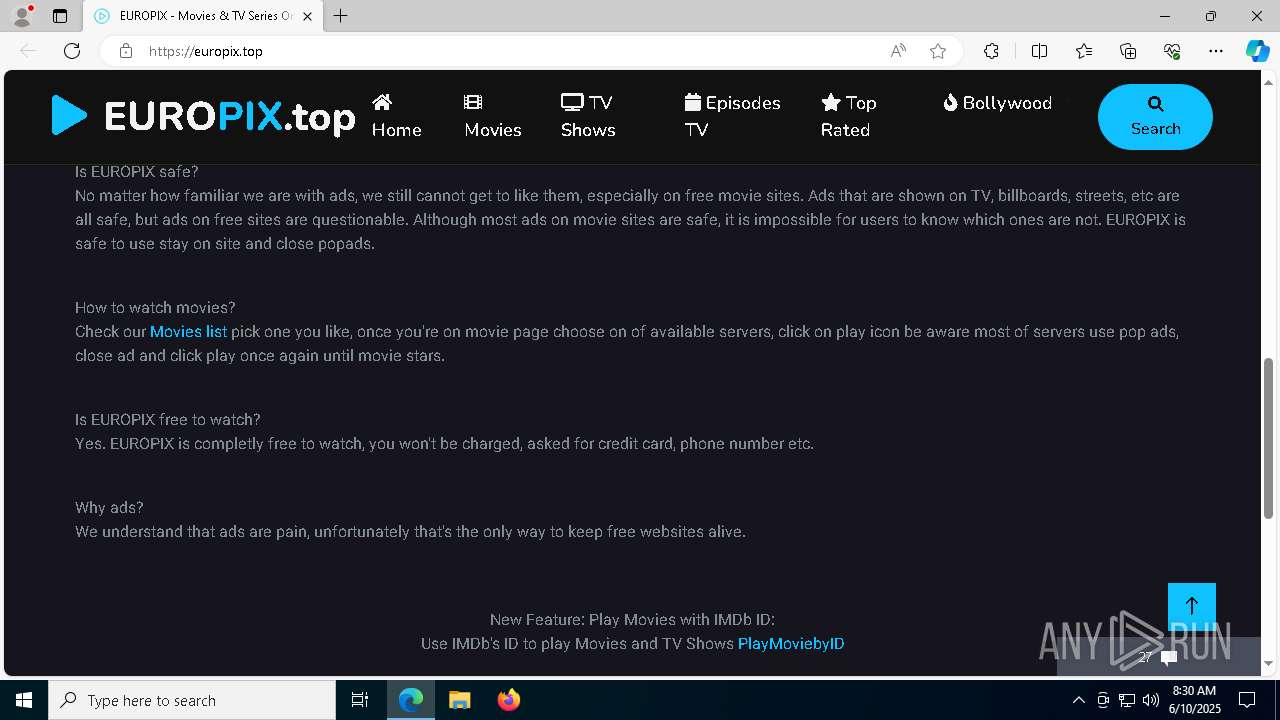Open the Home navigation item
1280x720 pixels.
(x=396, y=116)
